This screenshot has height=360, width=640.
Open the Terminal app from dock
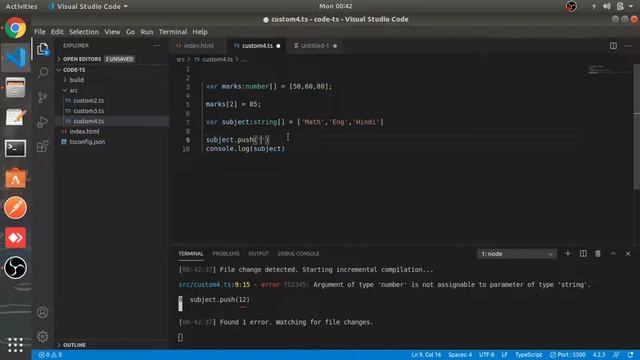point(16,148)
